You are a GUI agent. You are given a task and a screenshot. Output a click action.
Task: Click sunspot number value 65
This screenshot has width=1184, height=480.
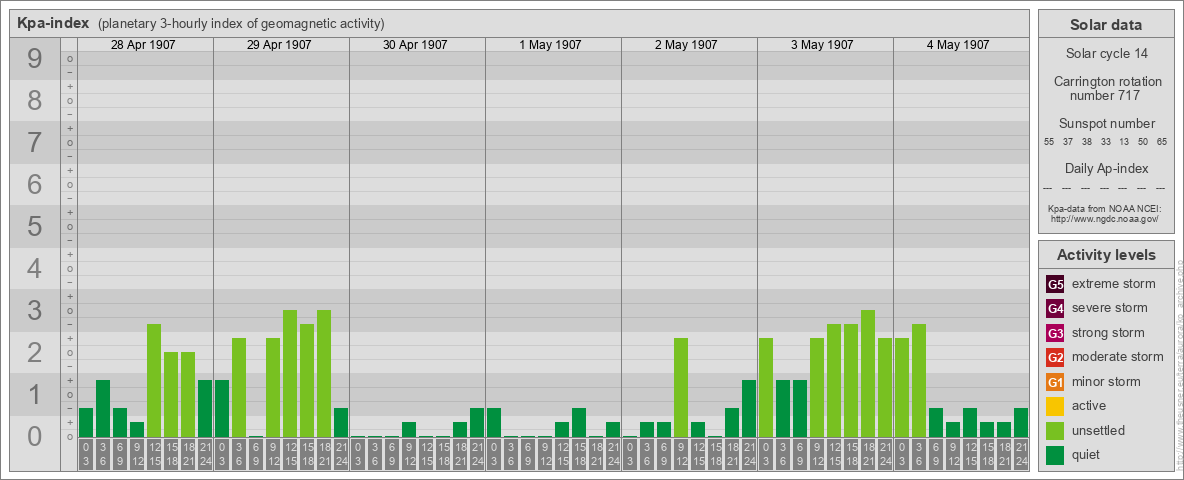(x=1162, y=142)
